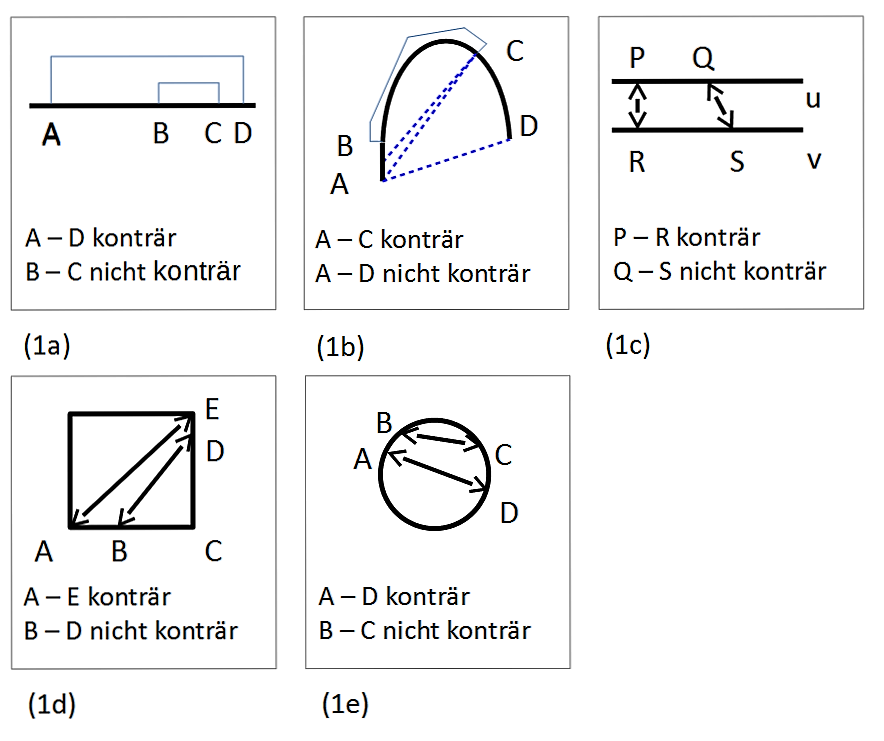This screenshot has height=741, width=884.
Task: Click letter P above the parallel lines
Action: (x=638, y=59)
